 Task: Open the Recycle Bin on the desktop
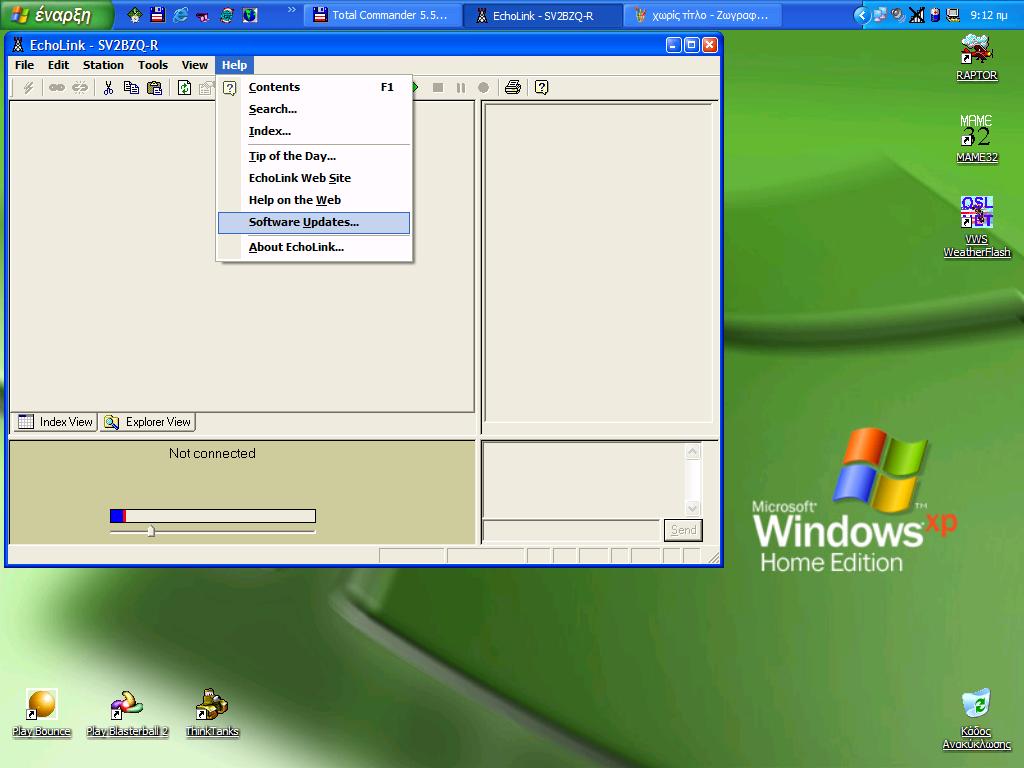click(x=976, y=719)
